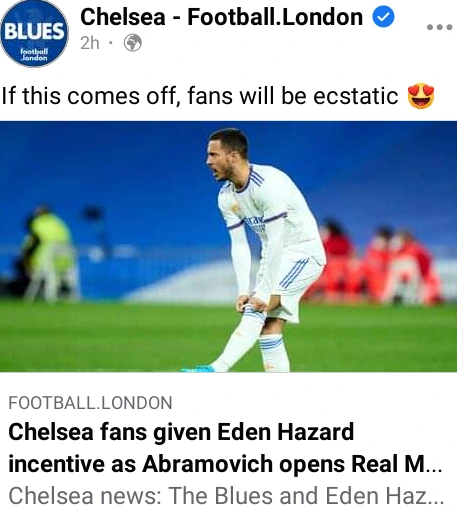Open the Chelsea - Football.London page name
The height and width of the screenshot is (509, 457).
coord(221,17)
